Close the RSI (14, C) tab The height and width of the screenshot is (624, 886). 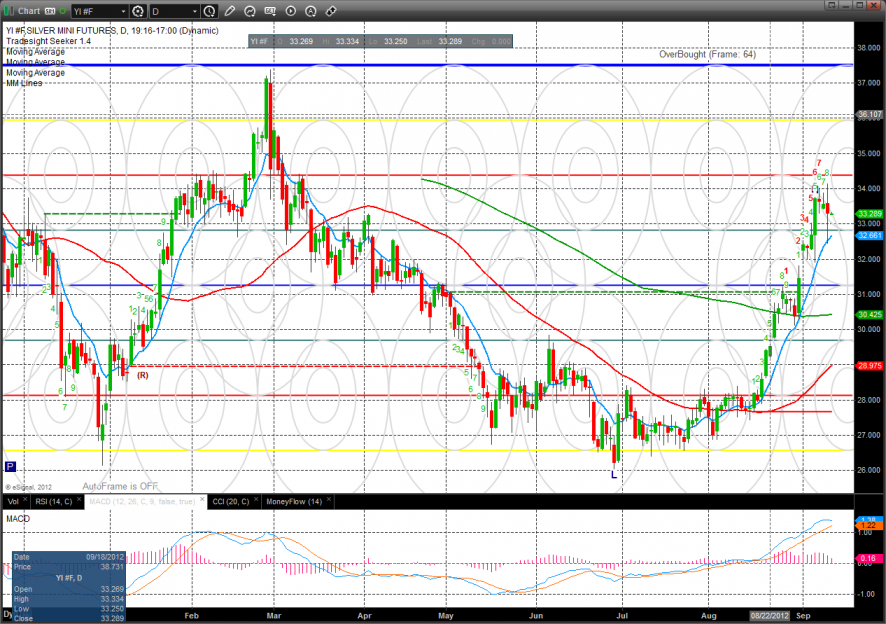[x=79, y=500]
